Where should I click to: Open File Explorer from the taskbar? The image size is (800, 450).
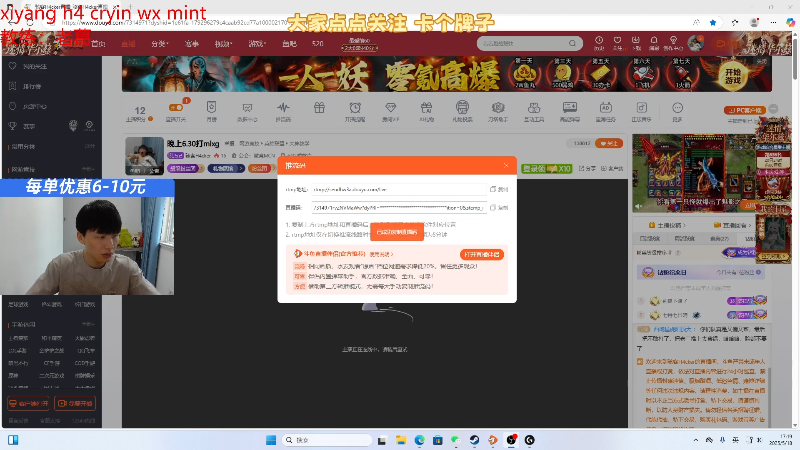pos(401,440)
